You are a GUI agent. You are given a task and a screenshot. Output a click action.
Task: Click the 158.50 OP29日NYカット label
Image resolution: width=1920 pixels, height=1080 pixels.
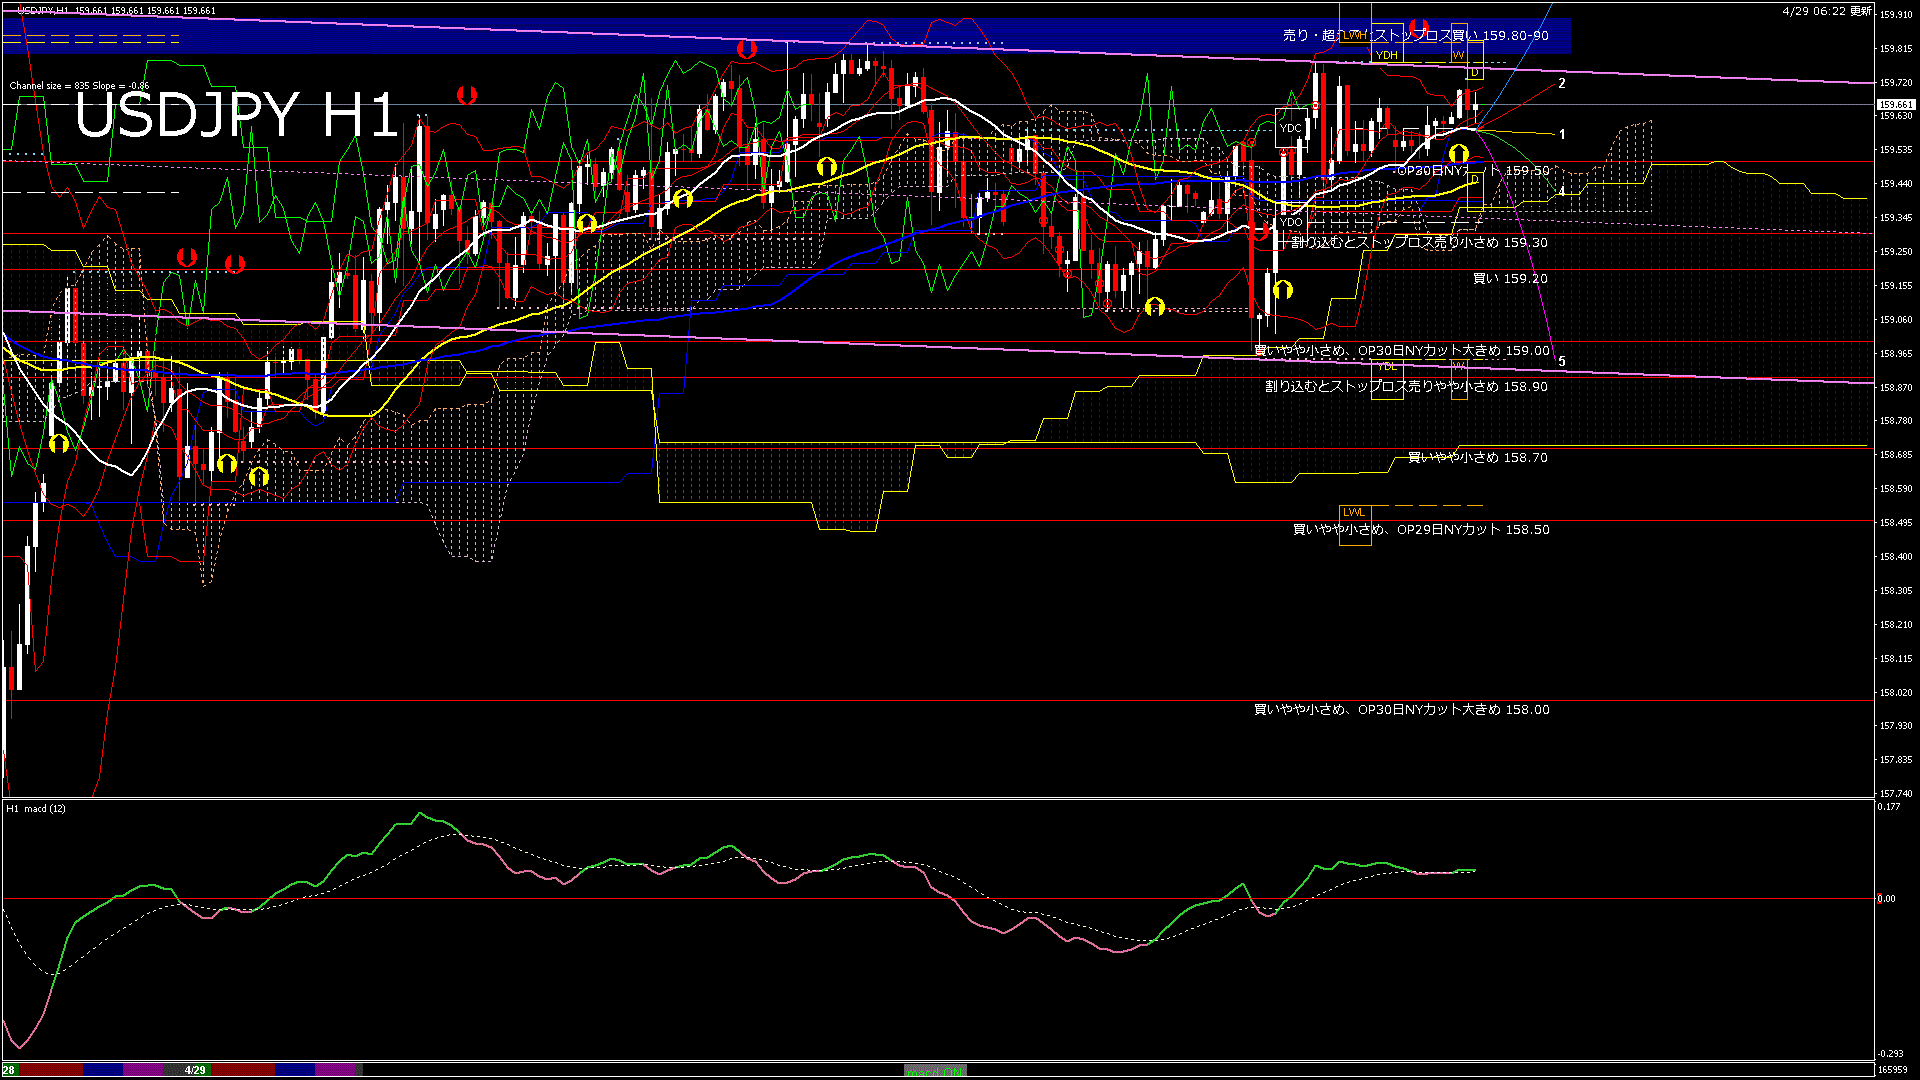pos(1420,530)
